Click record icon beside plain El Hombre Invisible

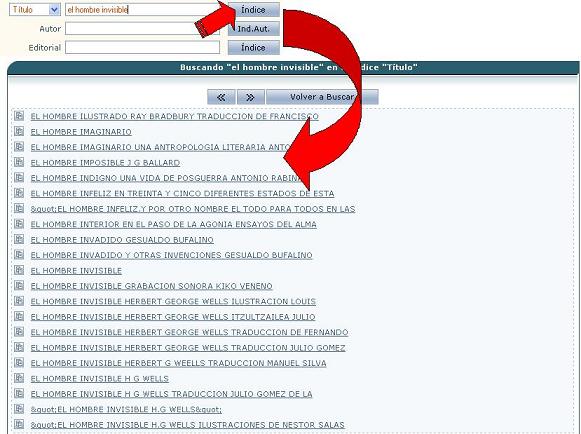[x=19, y=270]
